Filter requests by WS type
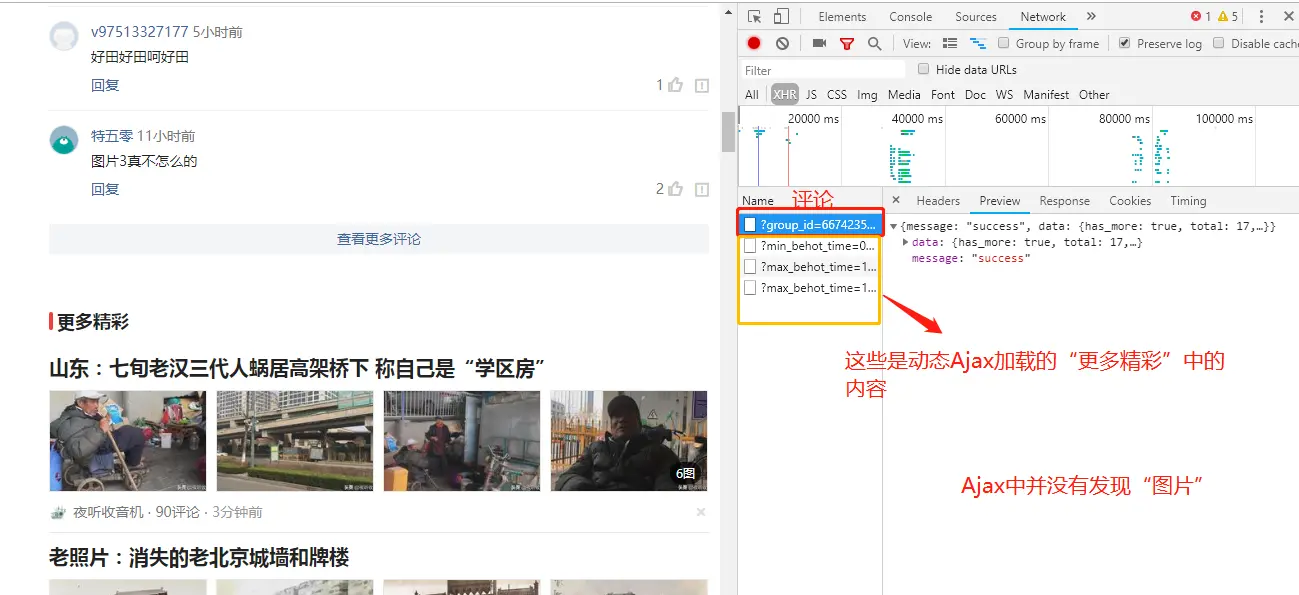1299x595 pixels. (x=1004, y=95)
